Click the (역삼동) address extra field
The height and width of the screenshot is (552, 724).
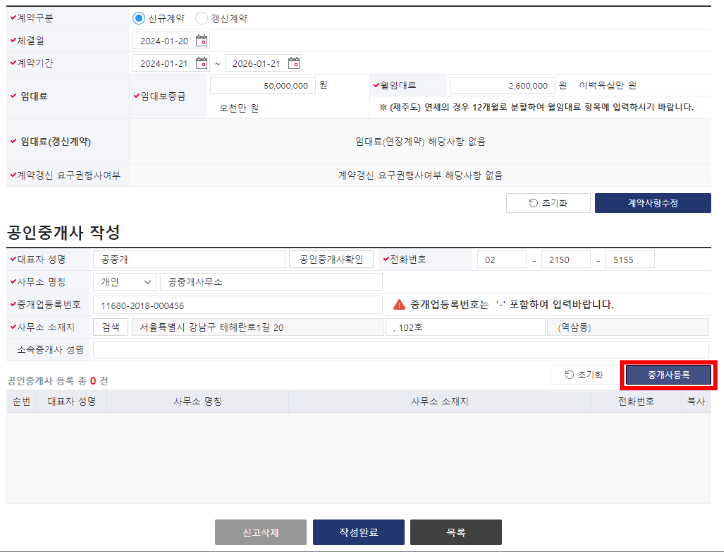[628, 327]
